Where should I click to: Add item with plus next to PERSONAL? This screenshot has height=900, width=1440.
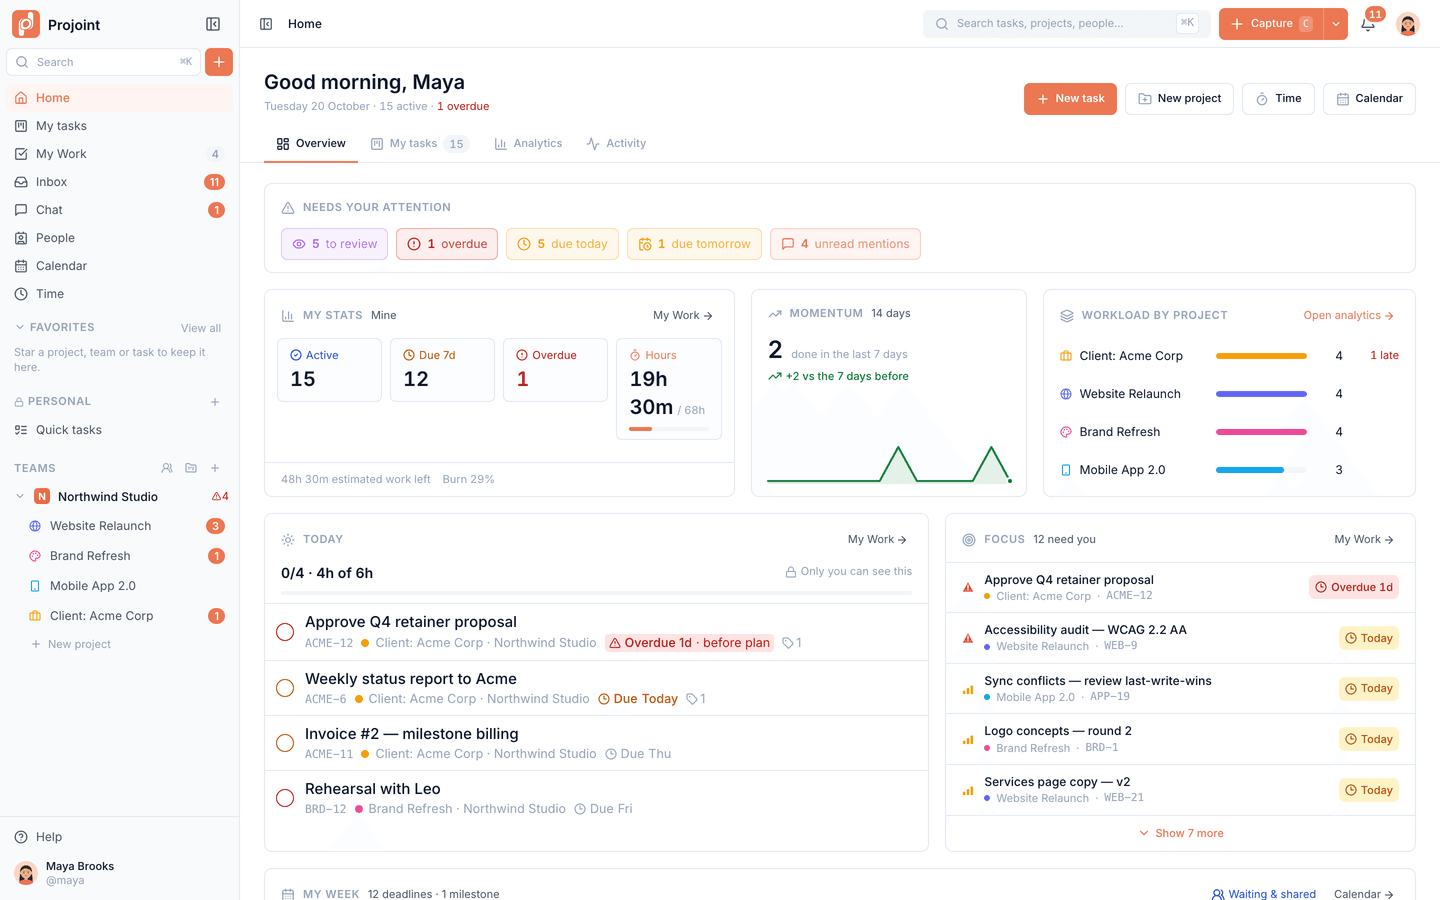pyautogui.click(x=215, y=402)
